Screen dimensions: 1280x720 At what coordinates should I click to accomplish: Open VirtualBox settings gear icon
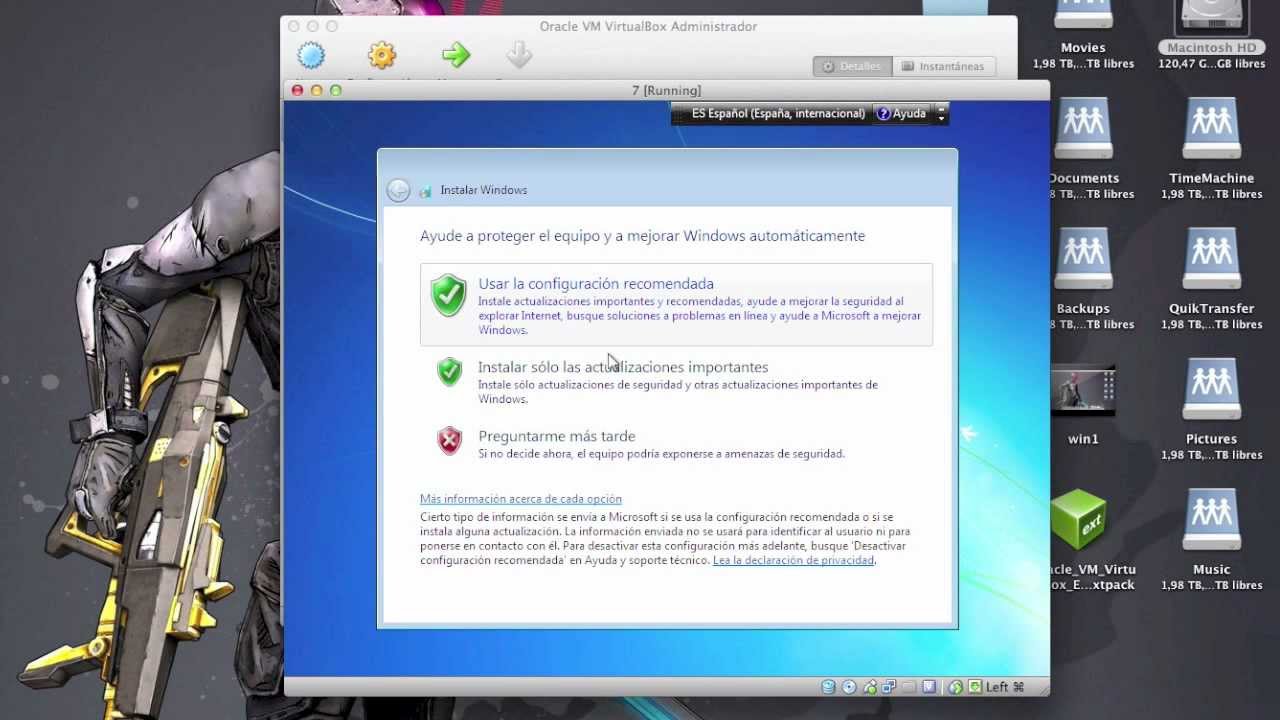382,55
